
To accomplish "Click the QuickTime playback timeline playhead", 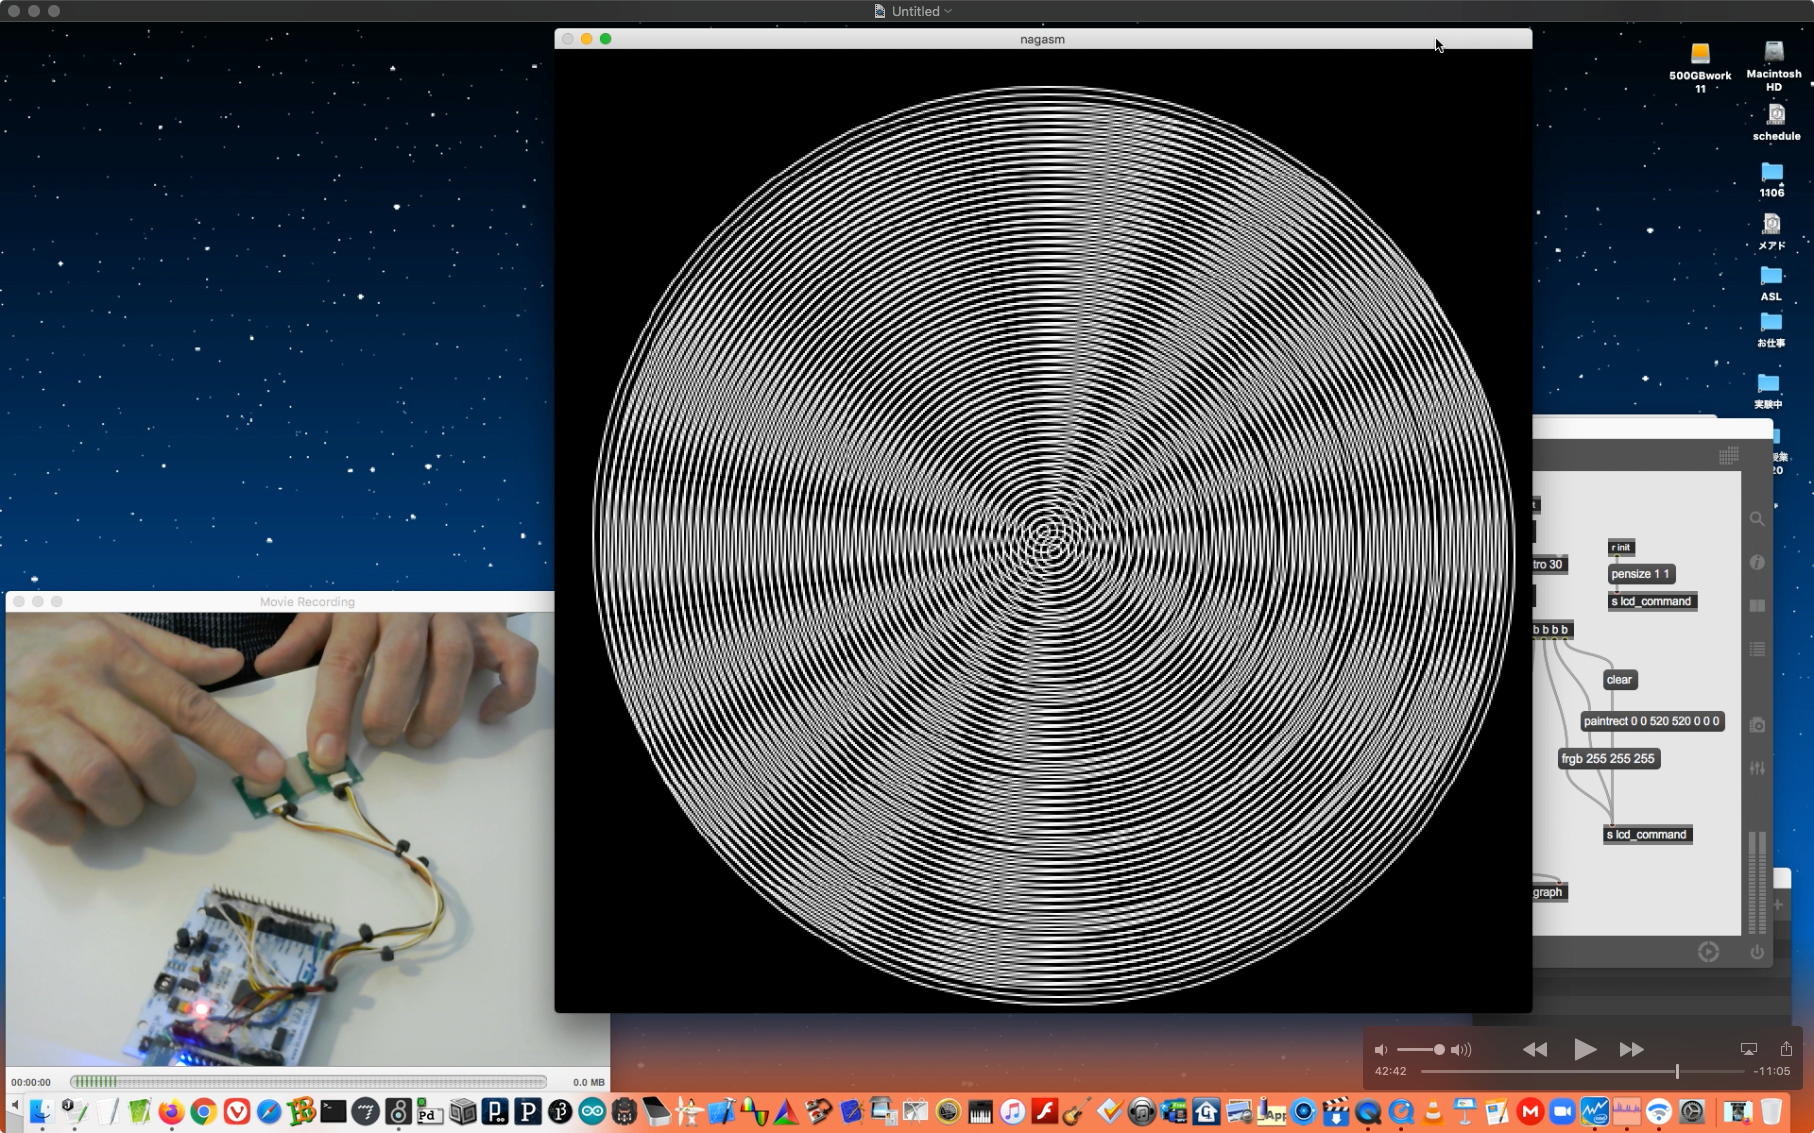I will (1677, 1071).
